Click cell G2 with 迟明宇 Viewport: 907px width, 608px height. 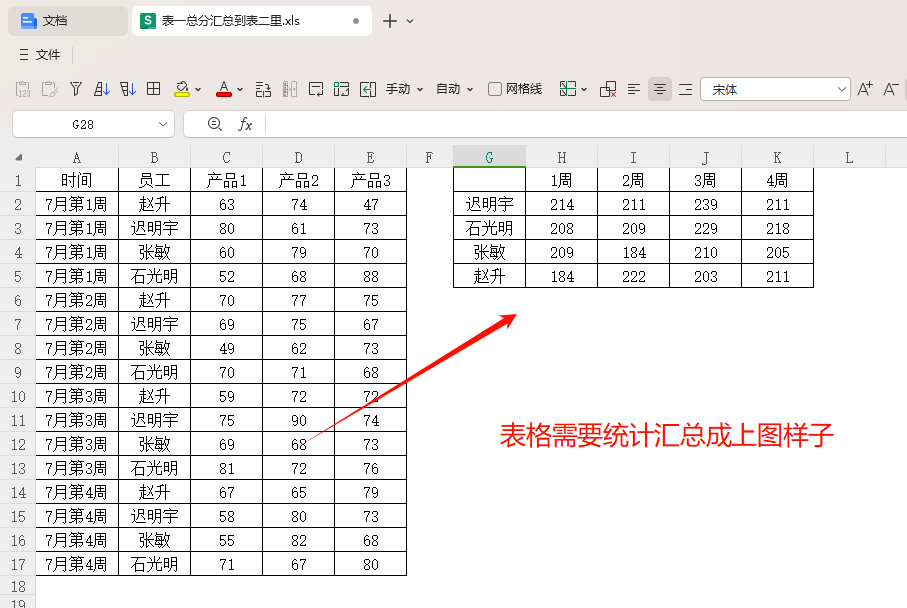click(x=489, y=204)
